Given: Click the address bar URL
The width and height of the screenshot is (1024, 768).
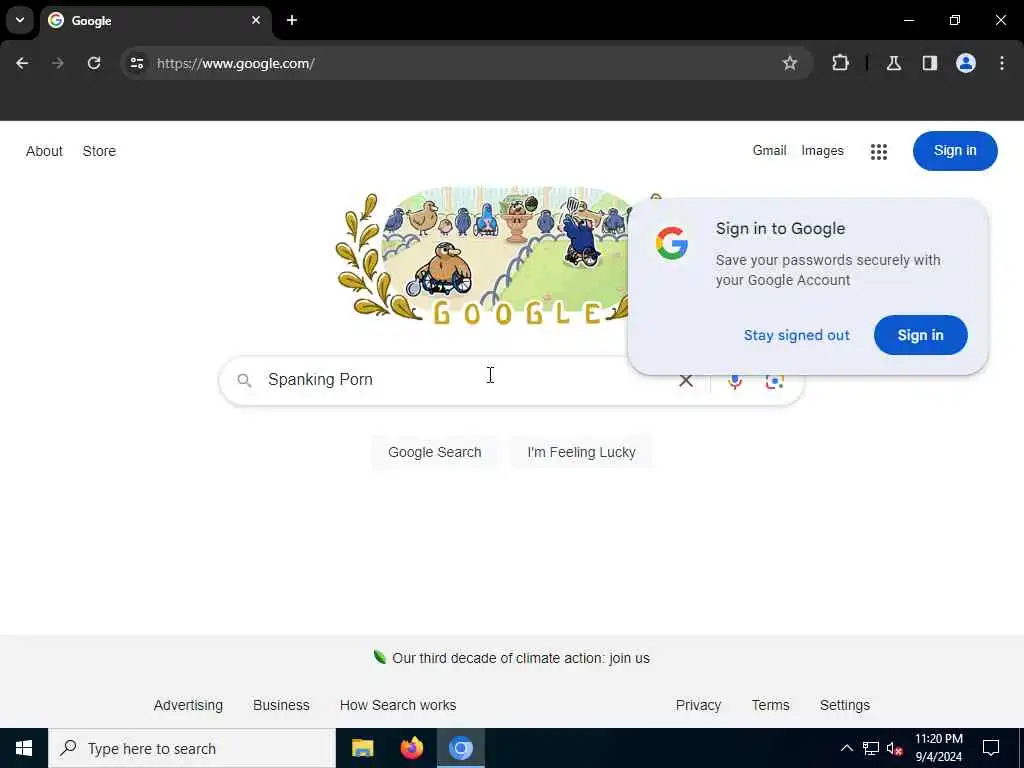Looking at the screenshot, I should tap(236, 63).
